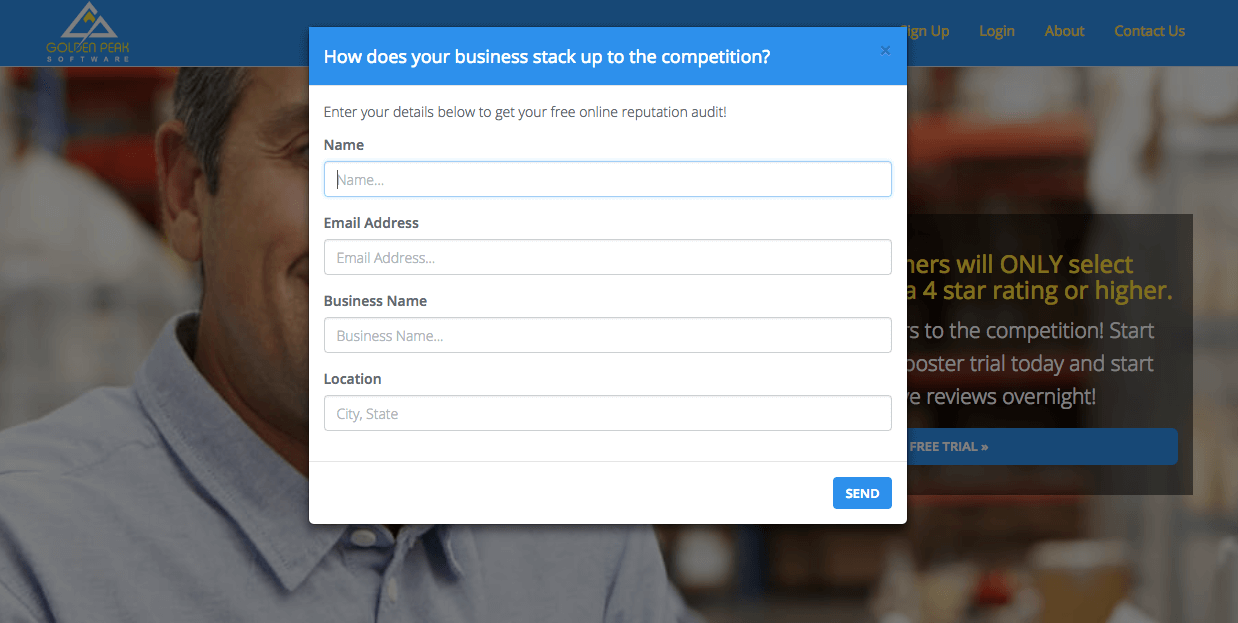Click the Golden Peak Software logo
Viewport: 1238px width, 623px height.
coord(88,32)
